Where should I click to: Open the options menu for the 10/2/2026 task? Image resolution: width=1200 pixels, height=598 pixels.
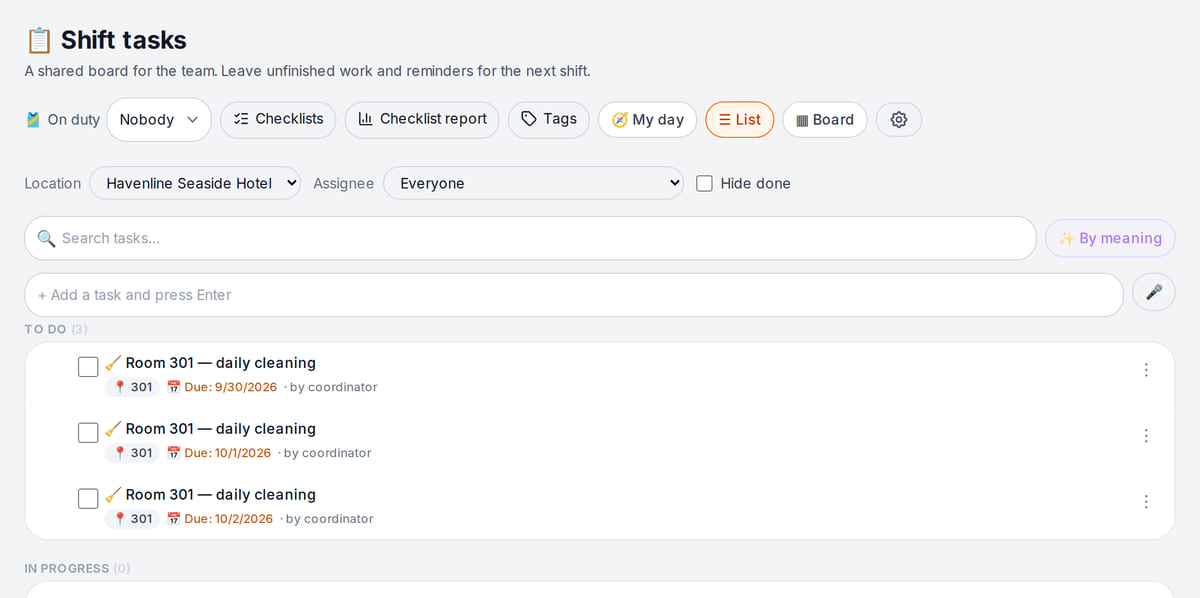pyautogui.click(x=1146, y=502)
